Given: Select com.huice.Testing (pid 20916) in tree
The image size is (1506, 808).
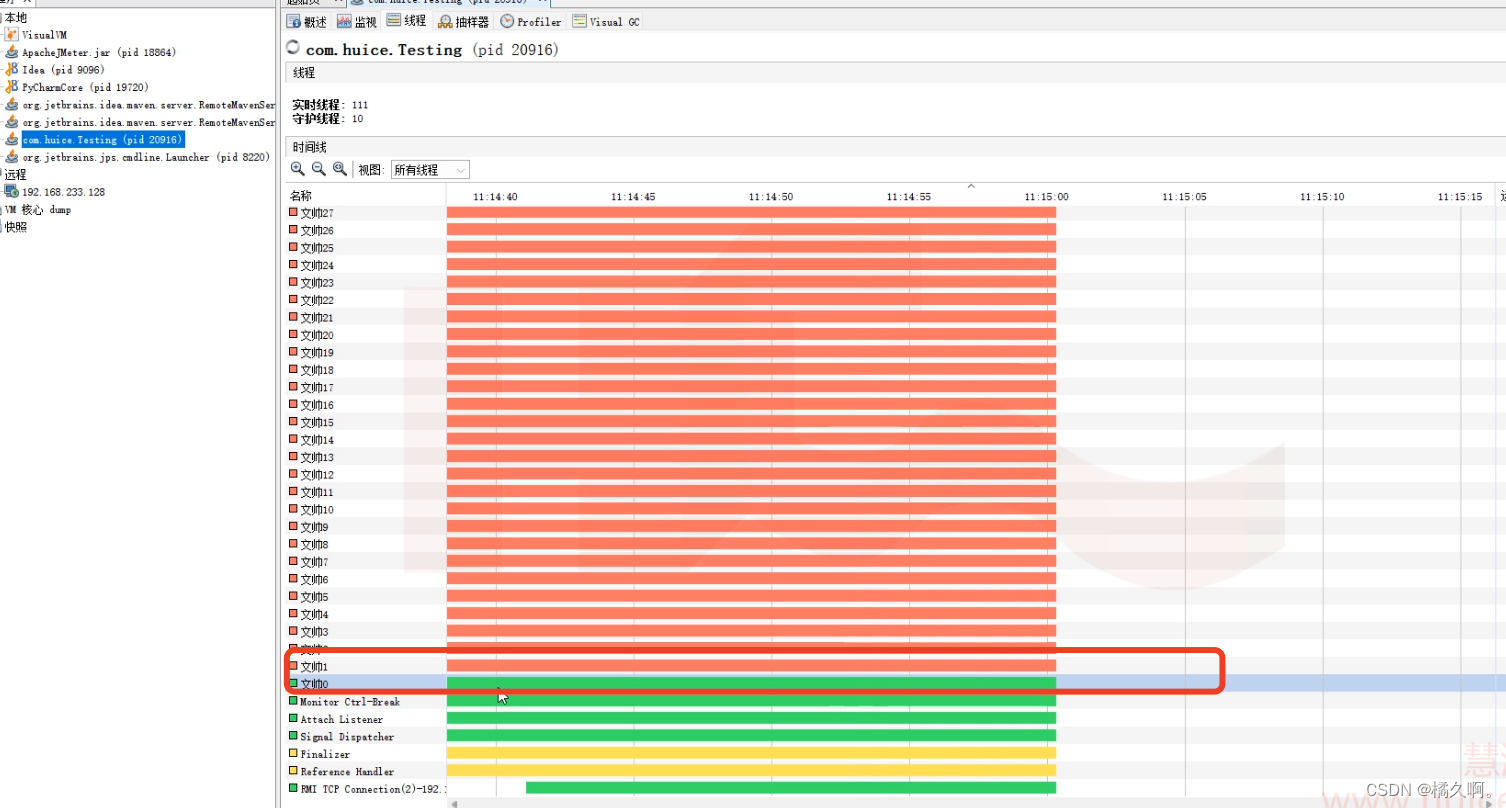Looking at the screenshot, I should point(102,140).
